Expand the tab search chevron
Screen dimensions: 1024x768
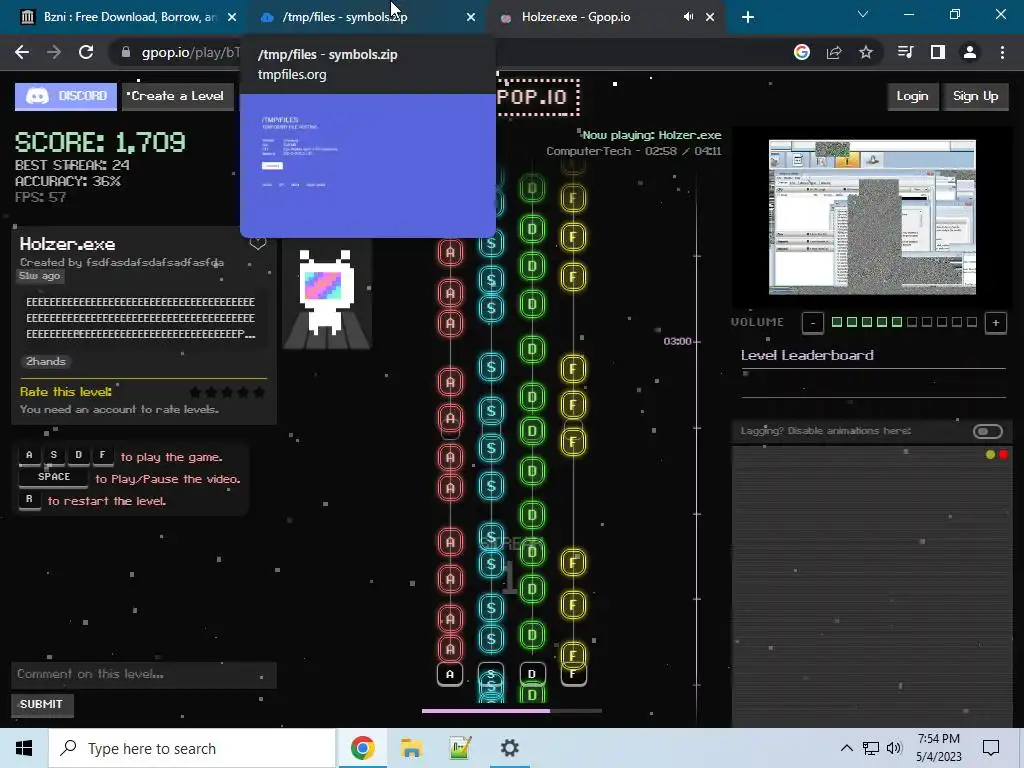(863, 14)
